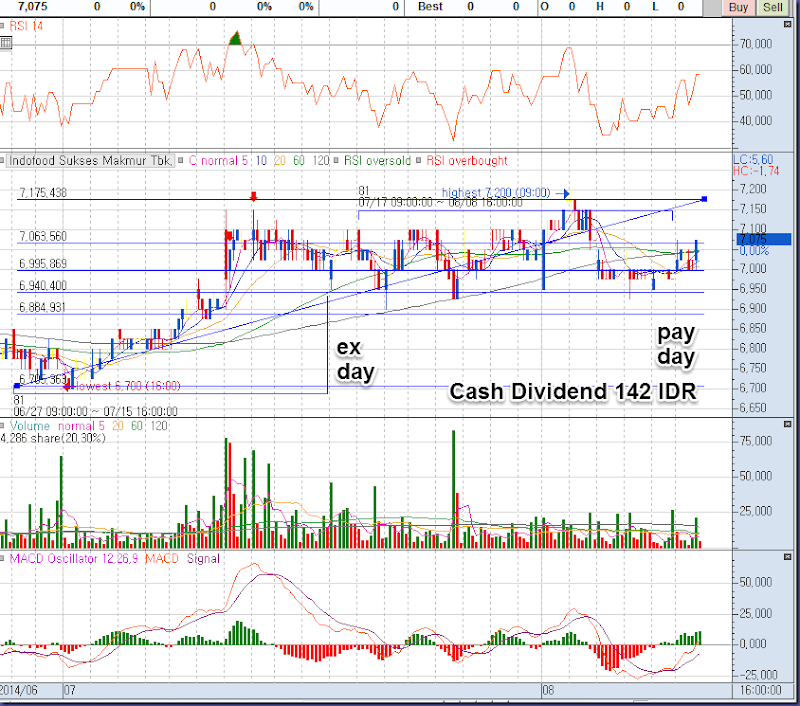800x706 pixels.
Task: Click the lowest 6,700 (16:00) label
Action: (x=128, y=386)
